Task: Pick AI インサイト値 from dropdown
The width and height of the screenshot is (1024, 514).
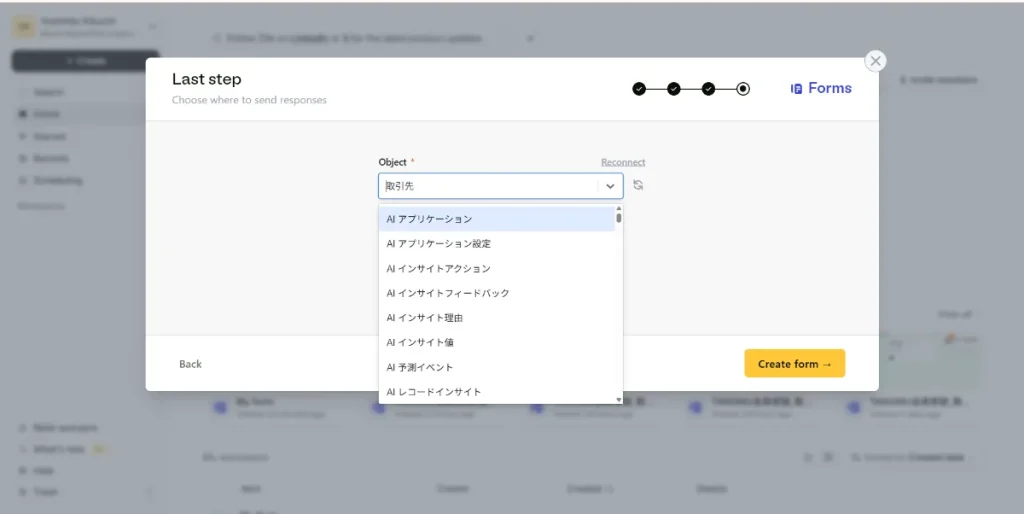Action: (x=496, y=342)
